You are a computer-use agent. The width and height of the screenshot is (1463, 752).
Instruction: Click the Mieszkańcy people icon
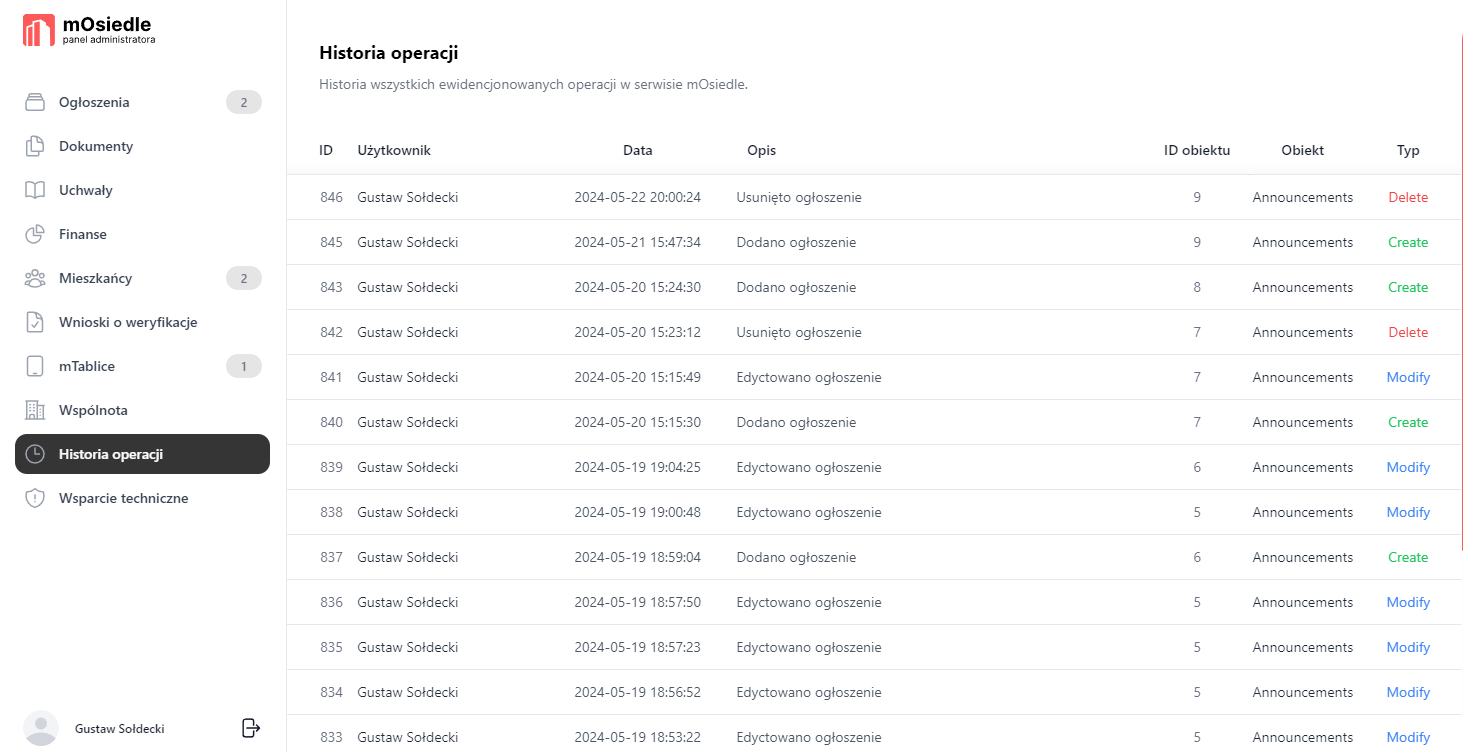tap(35, 278)
